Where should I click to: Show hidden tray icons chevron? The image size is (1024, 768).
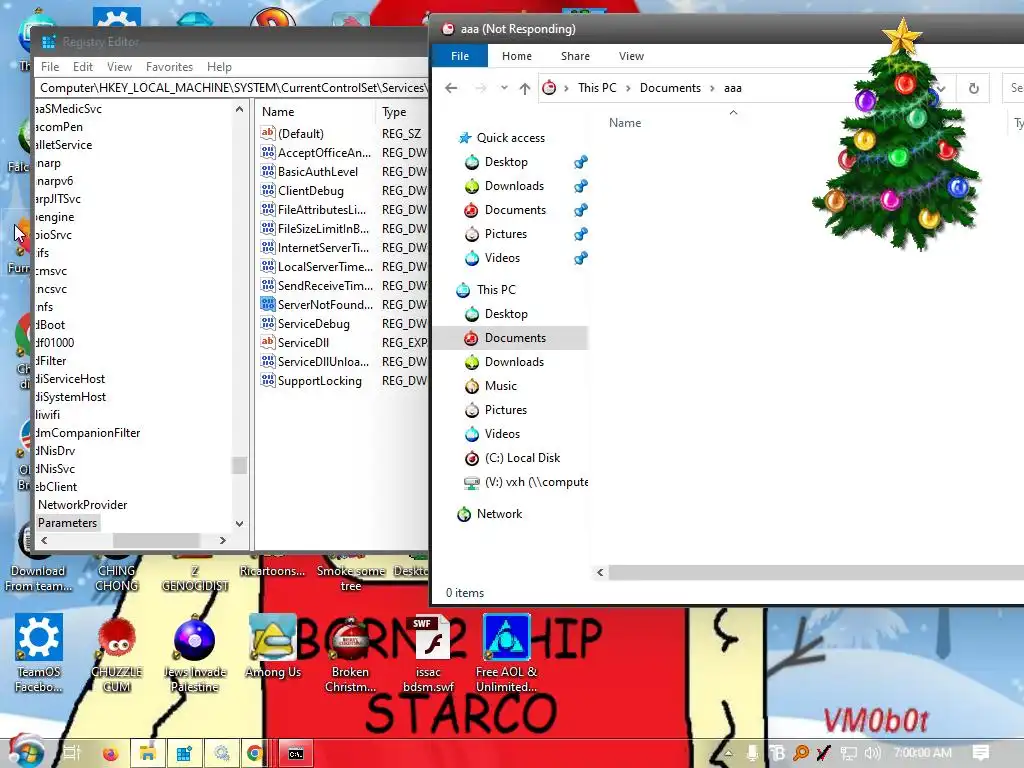pyautogui.click(x=729, y=754)
